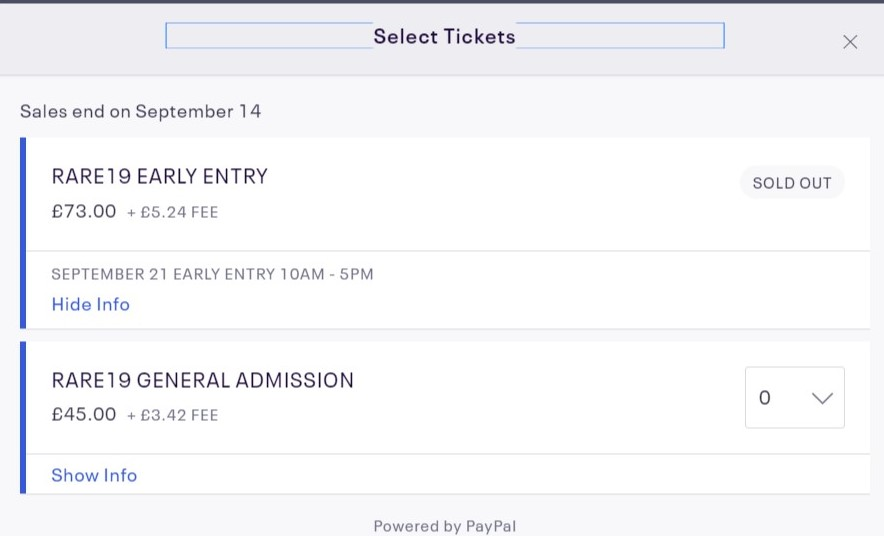Screen dimensions: 884x536
Task: Collapse details via Hide Info link
Action: pos(91,304)
